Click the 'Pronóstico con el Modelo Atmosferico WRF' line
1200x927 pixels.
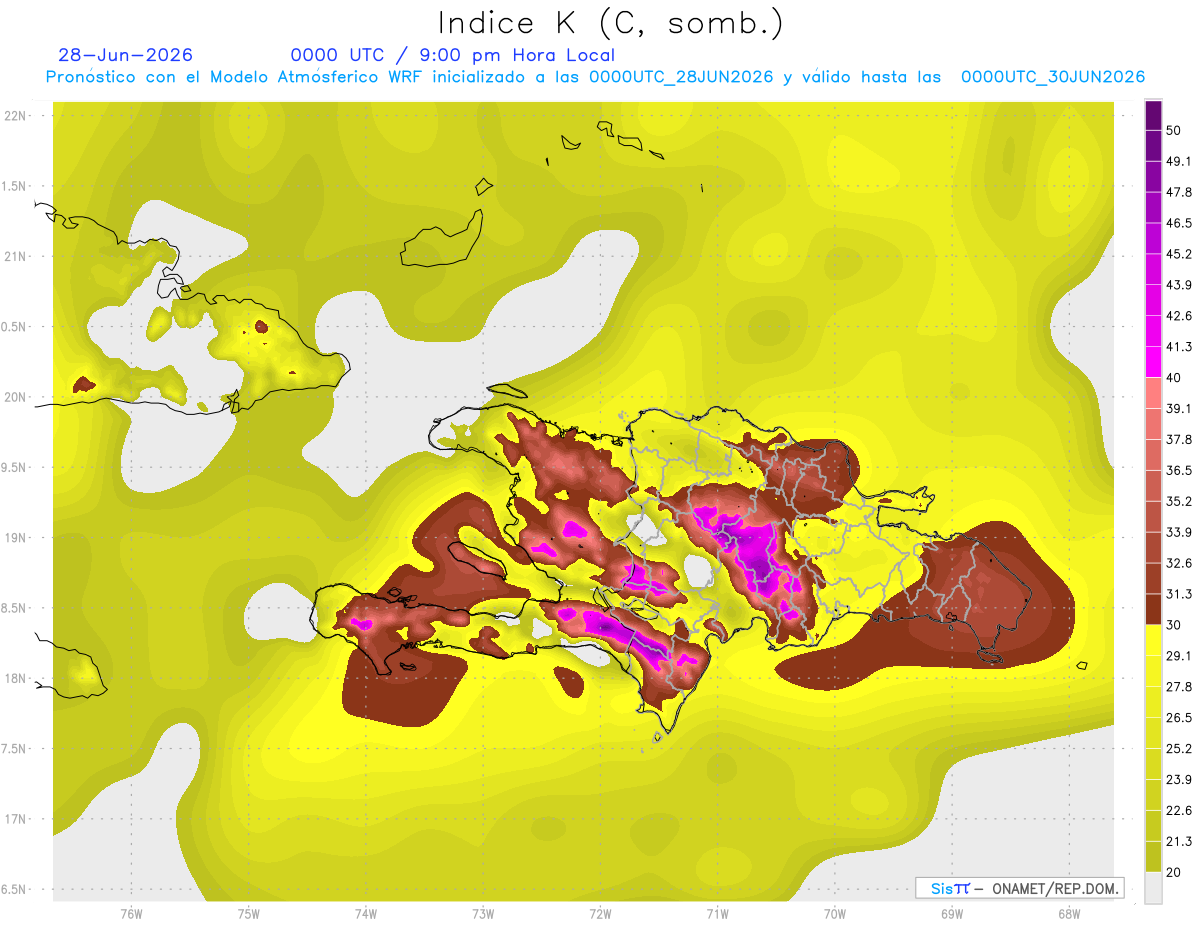(595, 77)
